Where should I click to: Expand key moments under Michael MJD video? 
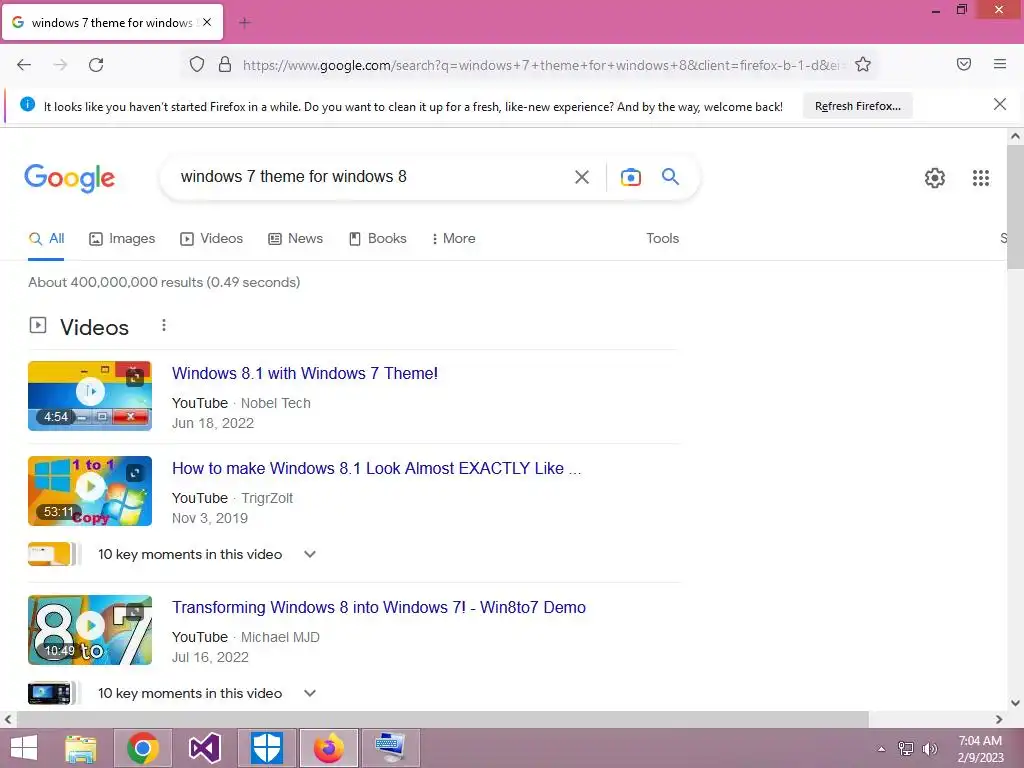pos(310,694)
